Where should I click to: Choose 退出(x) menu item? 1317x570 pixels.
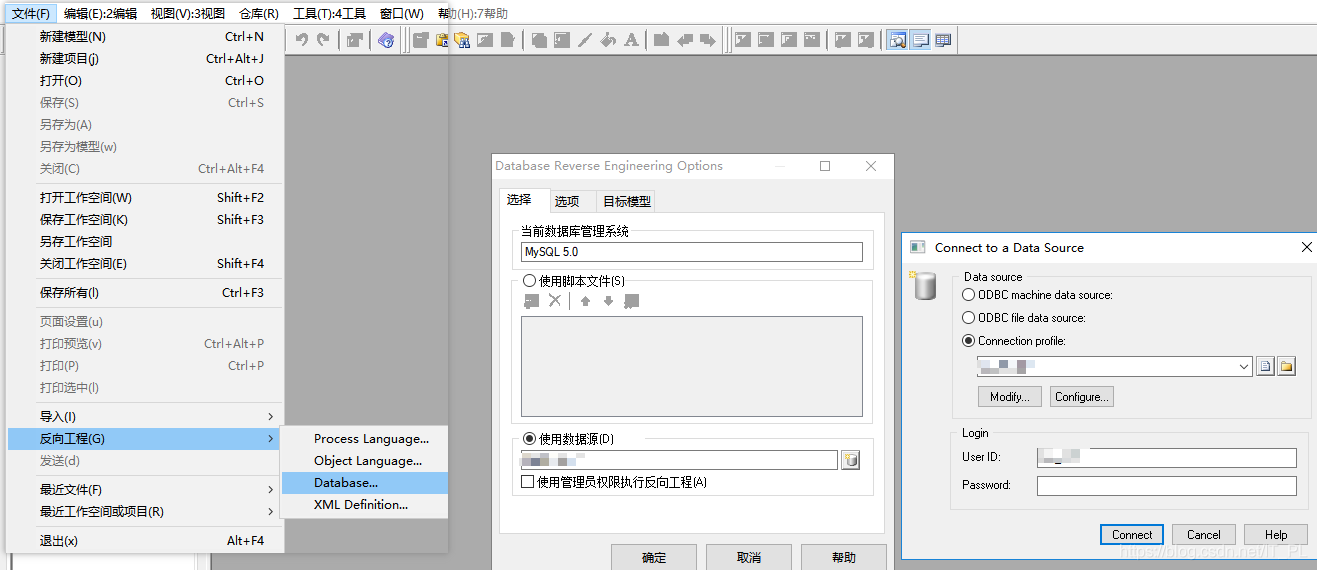(x=146, y=540)
